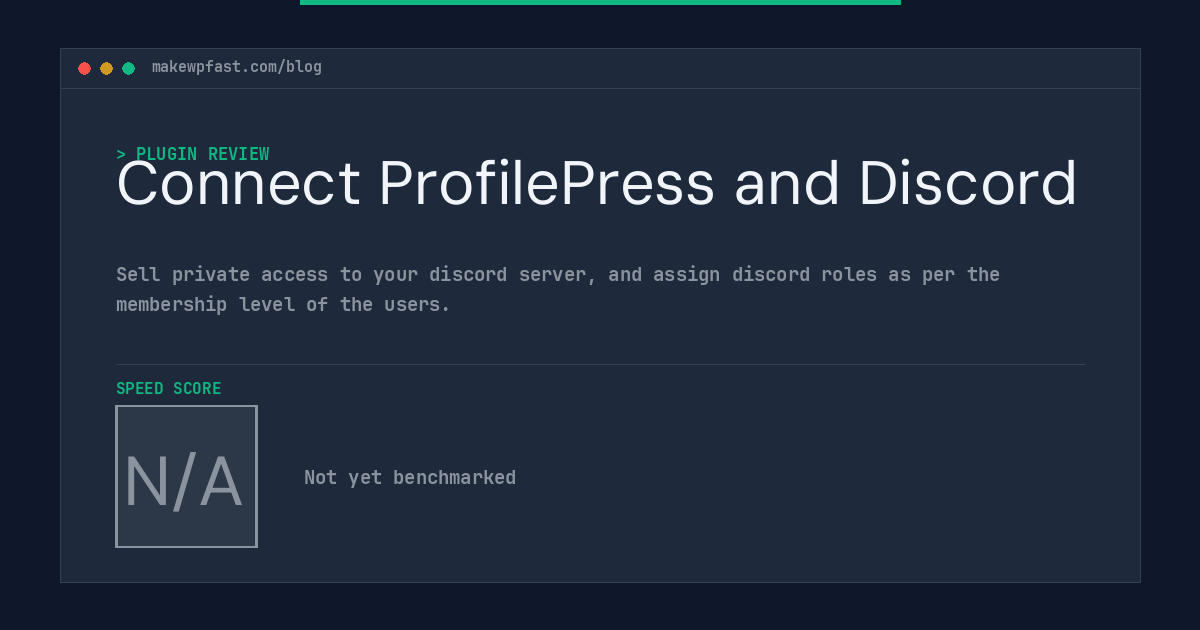The width and height of the screenshot is (1200, 630).
Task: Click the 'SPEED SCORE' label
Action: (169, 388)
